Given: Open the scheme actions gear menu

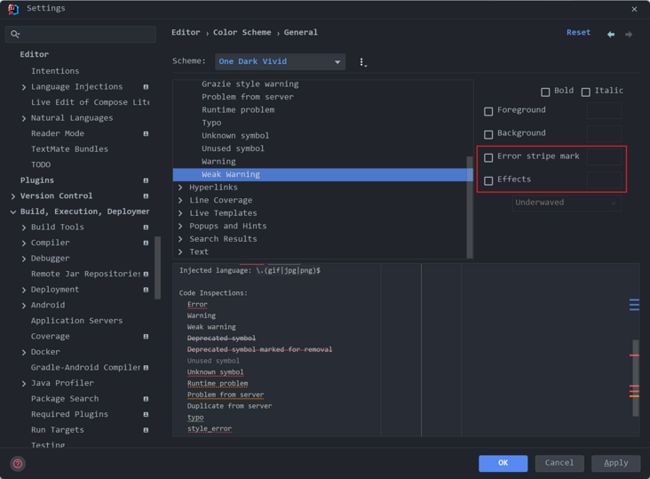Looking at the screenshot, I should click(x=363, y=62).
